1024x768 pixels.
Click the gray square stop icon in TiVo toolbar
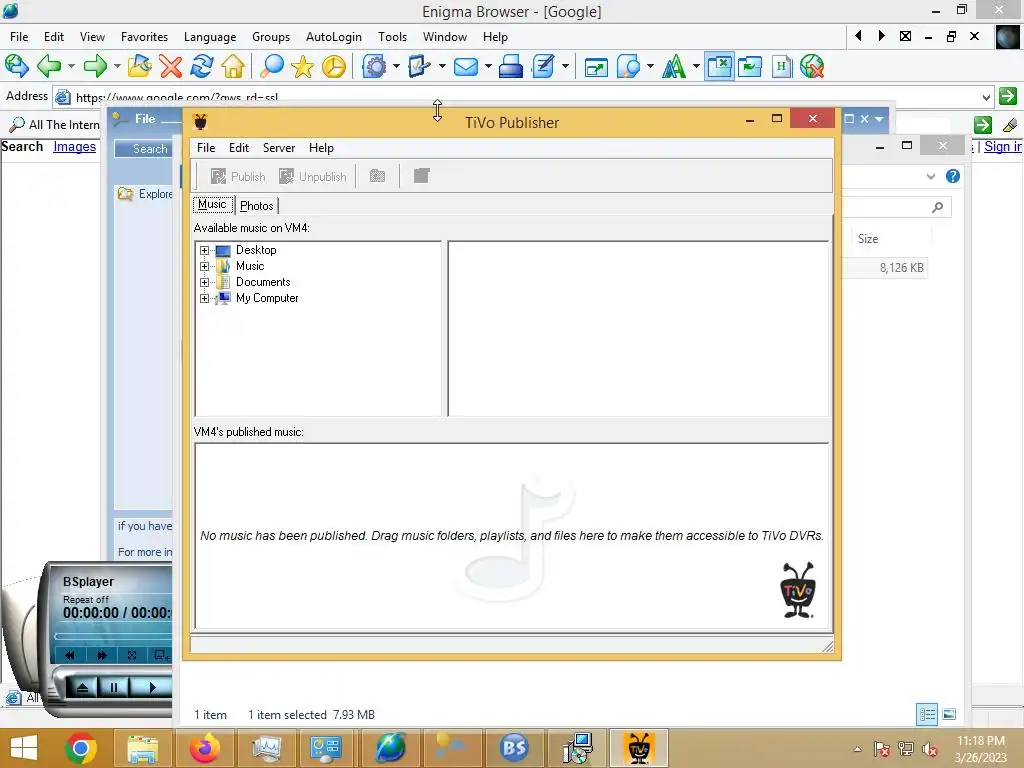click(x=421, y=176)
